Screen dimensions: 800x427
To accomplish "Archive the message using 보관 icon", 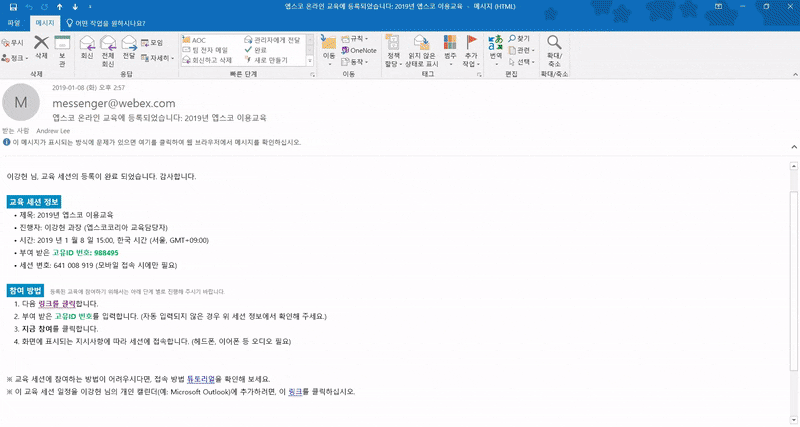I will click(x=62, y=48).
